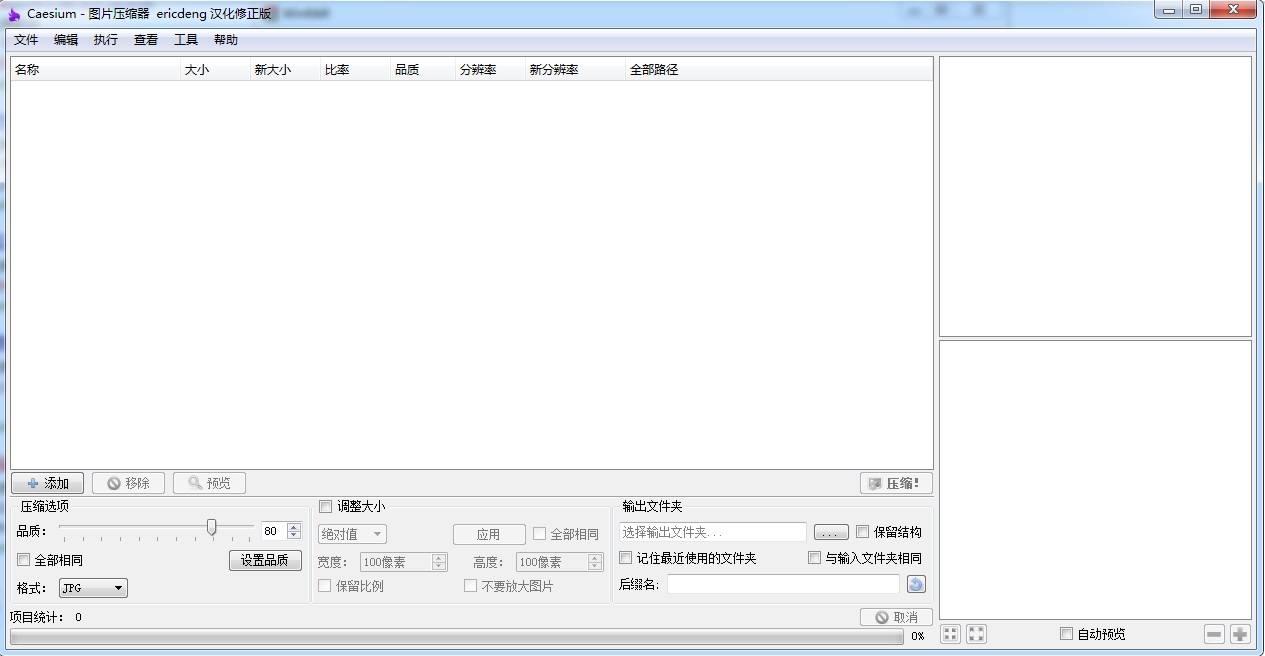
Task: Click the 设置品质 button
Action: (x=265, y=560)
